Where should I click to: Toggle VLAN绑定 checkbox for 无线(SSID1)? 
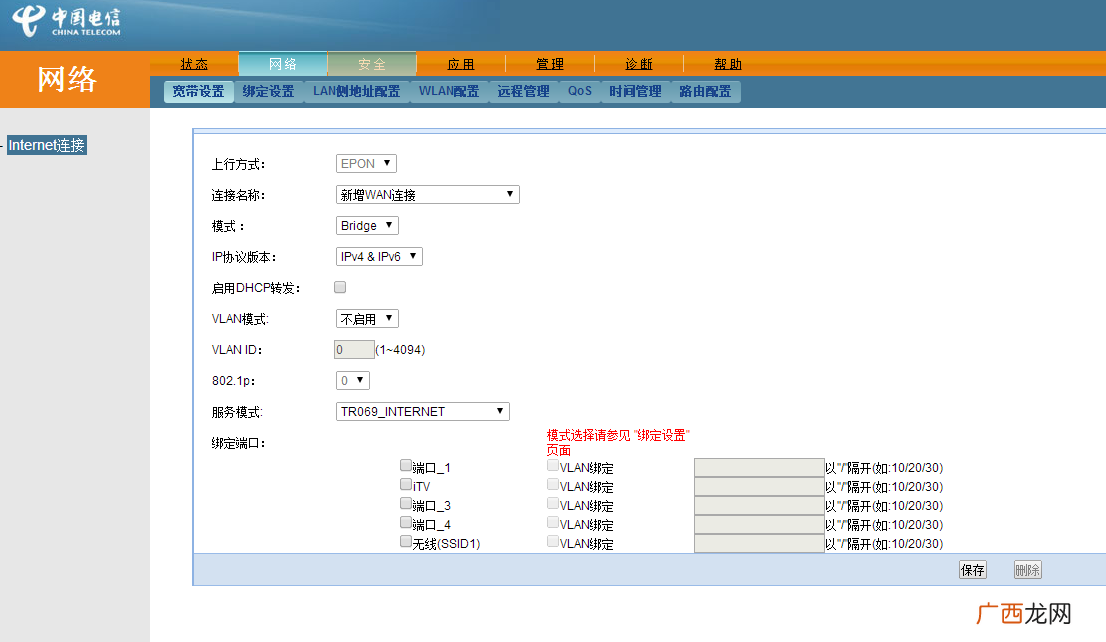[x=553, y=541]
